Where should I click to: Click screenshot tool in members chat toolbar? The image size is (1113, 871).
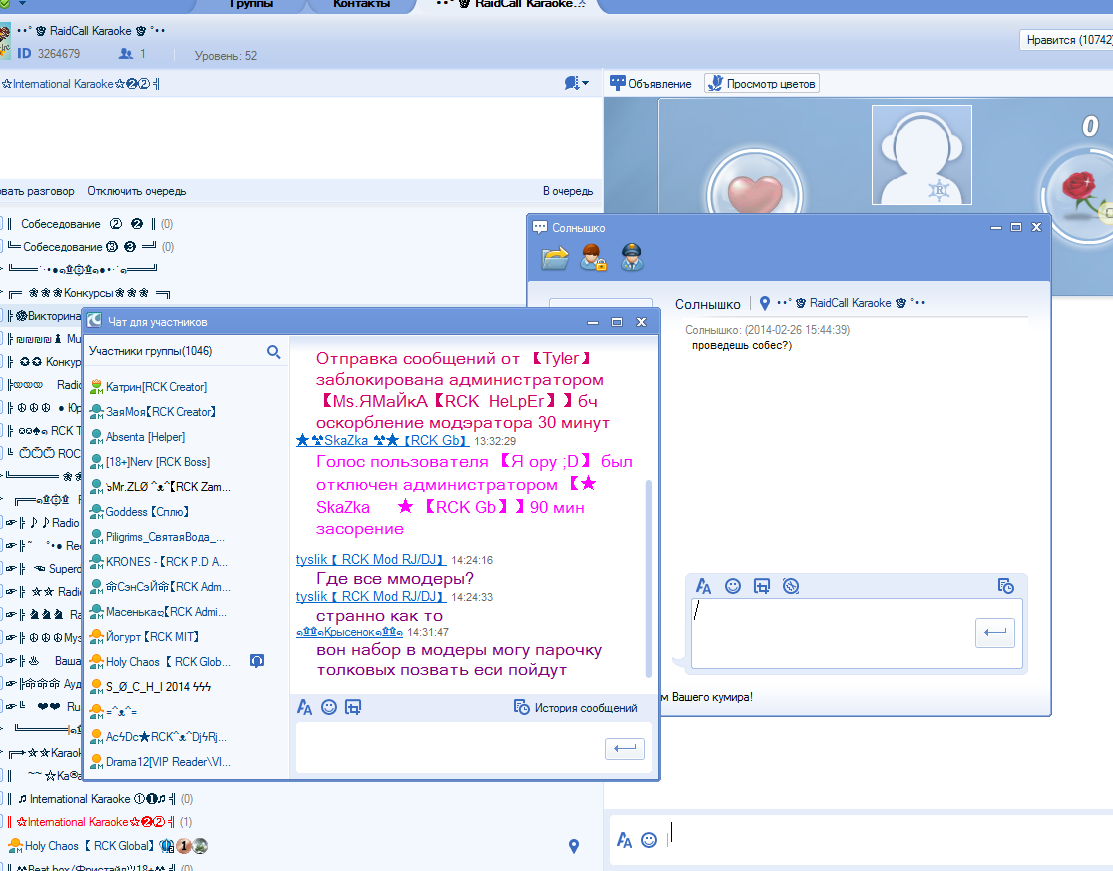[x=353, y=707]
